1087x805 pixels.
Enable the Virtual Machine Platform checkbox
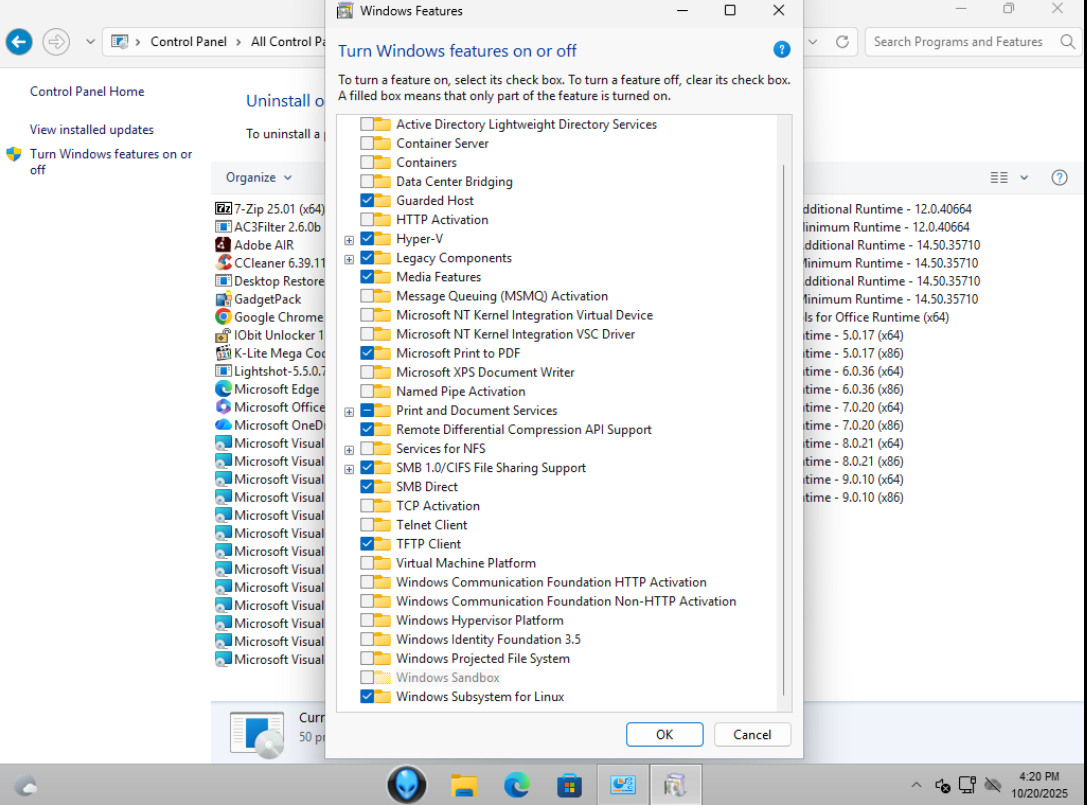point(367,563)
